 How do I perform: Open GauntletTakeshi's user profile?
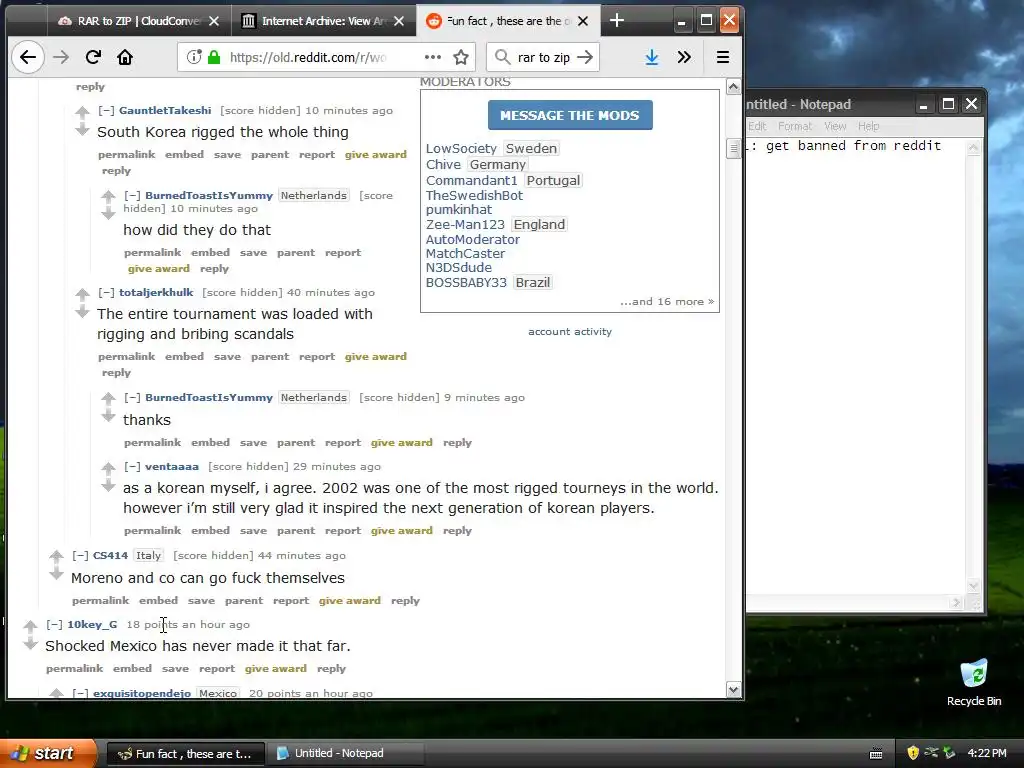coord(165,110)
